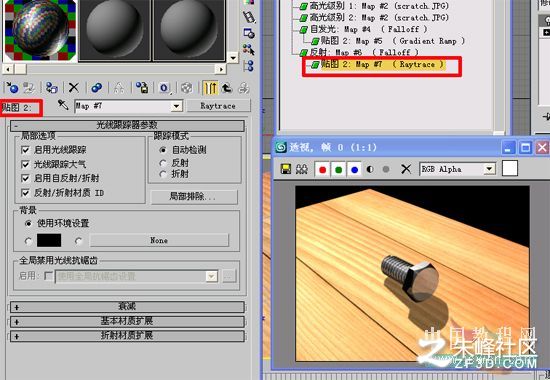
Task: Open the Material/Map Navigator icon
Action: click(x=249, y=66)
